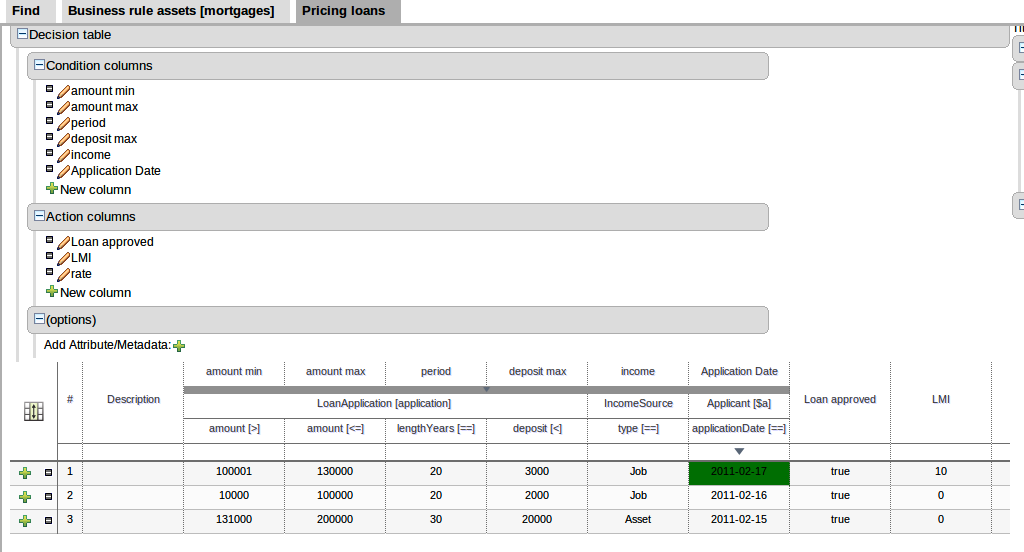1024x552 pixels.
Task: Remove the Application Date condition column
Action: [49, 169]
